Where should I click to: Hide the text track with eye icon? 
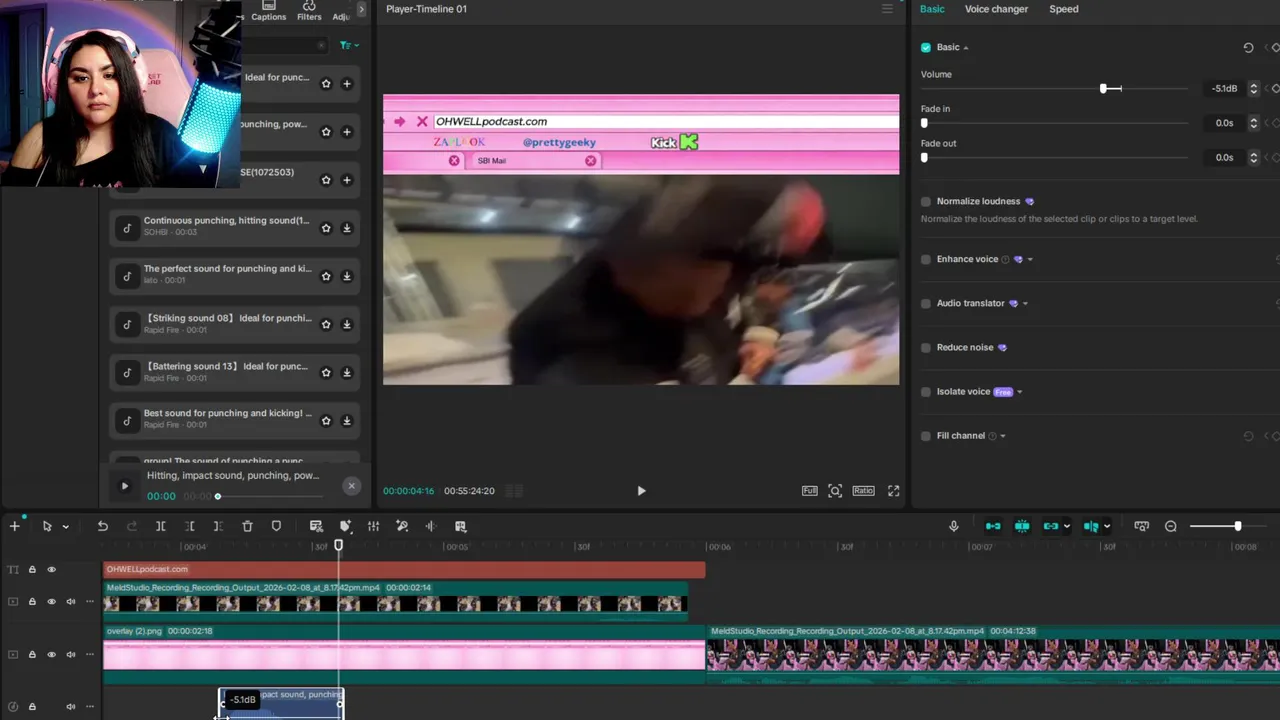click(51, 570)
